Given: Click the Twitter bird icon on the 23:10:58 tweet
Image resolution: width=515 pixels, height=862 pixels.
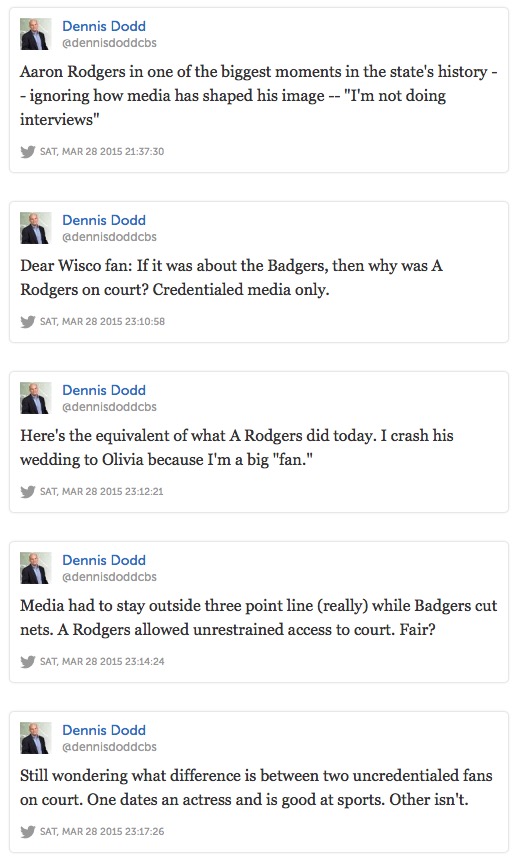Looking at the screenshot, I should point(27,322).
